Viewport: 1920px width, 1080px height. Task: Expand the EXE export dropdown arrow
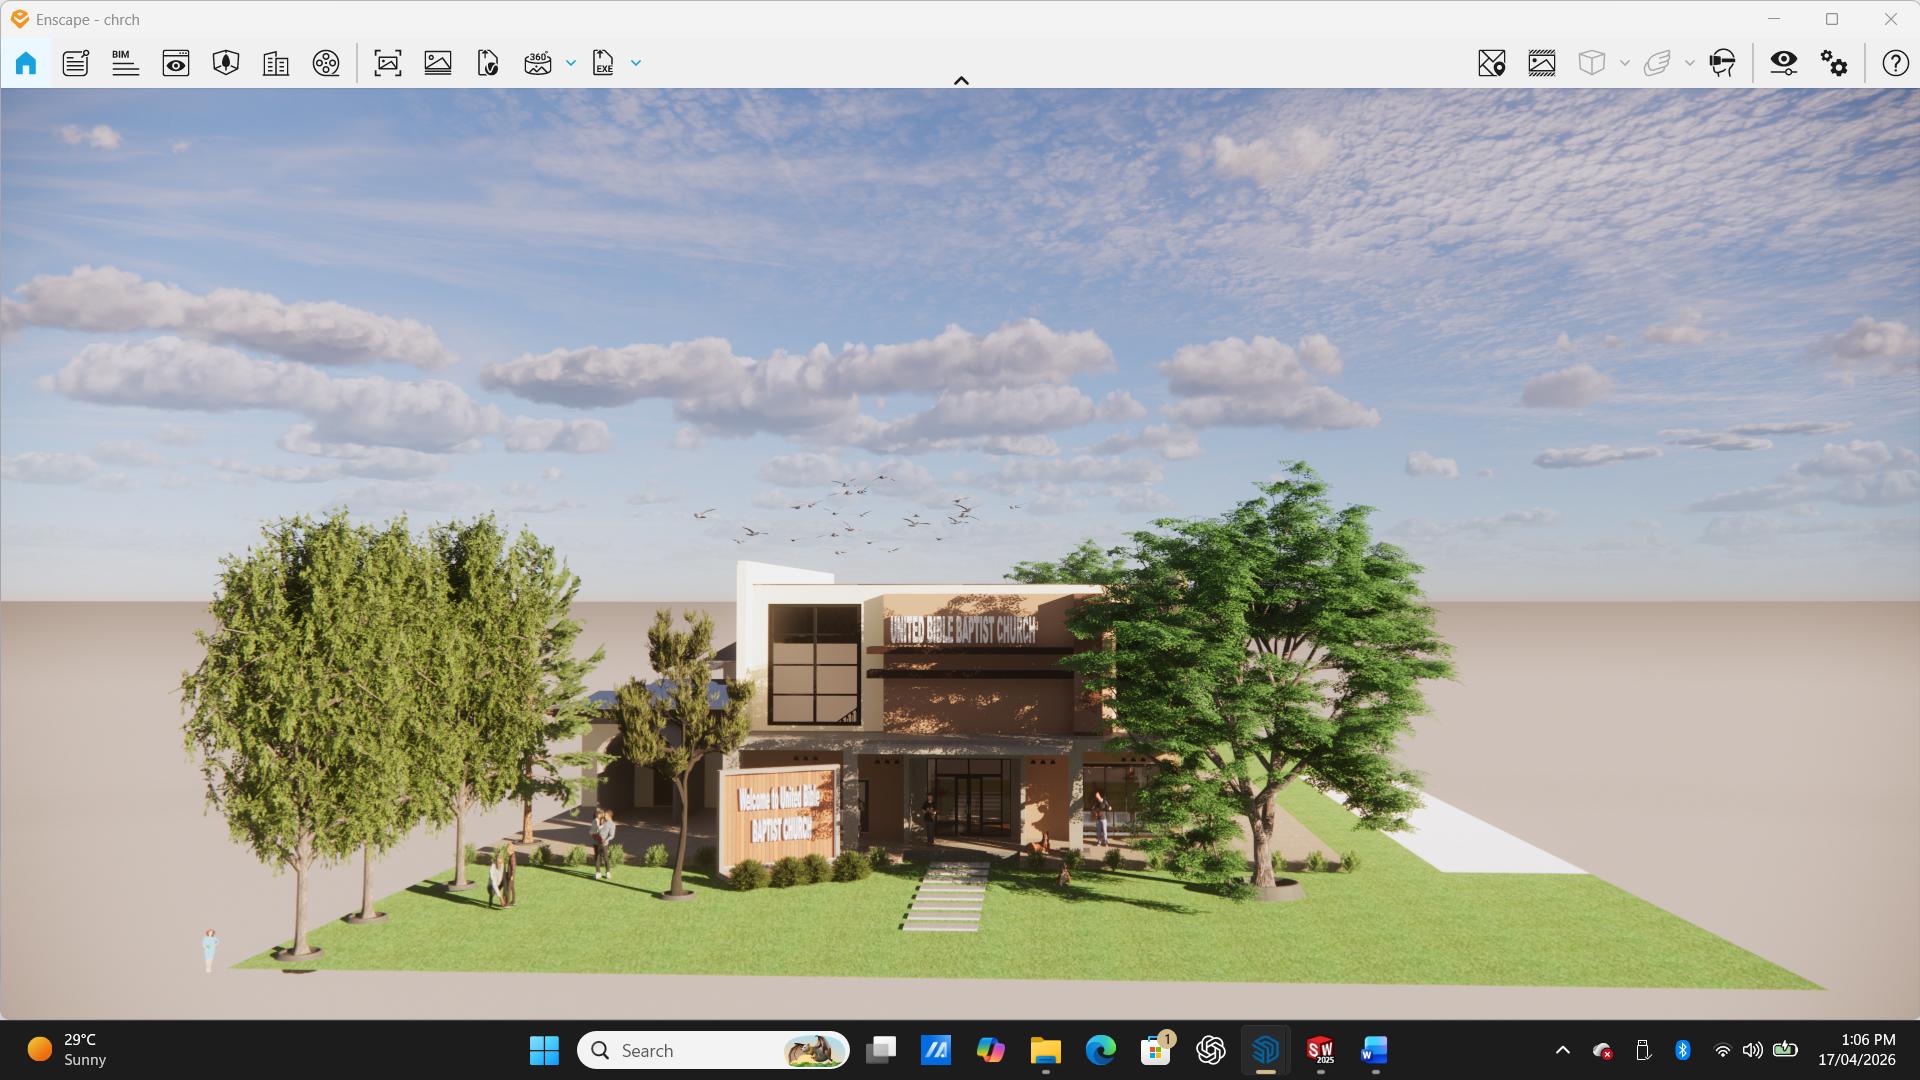pos(636,63)
